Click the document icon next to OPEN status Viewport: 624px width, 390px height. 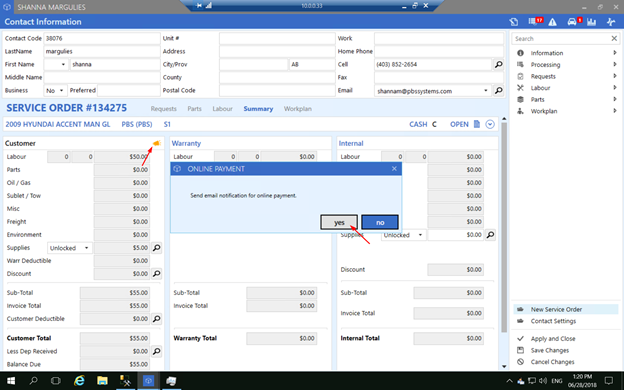pos(477,124)
